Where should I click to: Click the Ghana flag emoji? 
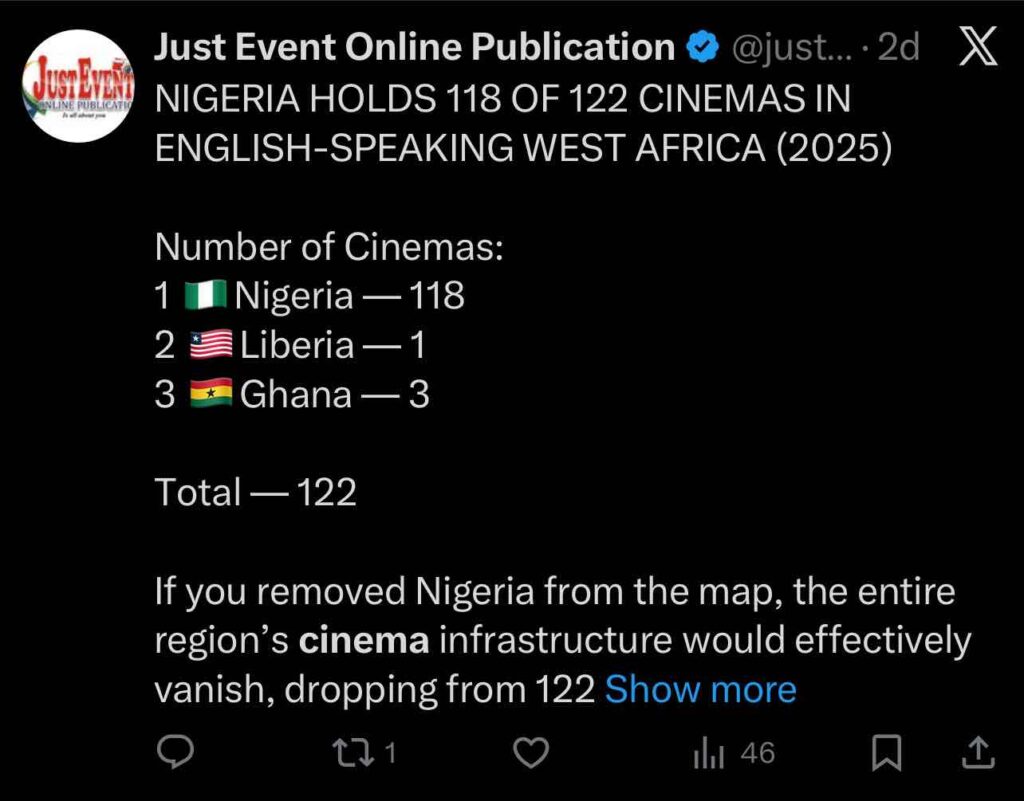point(210,395)
